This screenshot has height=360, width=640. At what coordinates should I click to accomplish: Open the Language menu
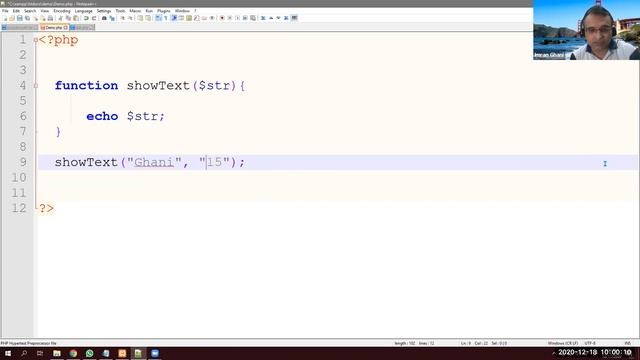[x=84, y=11]
